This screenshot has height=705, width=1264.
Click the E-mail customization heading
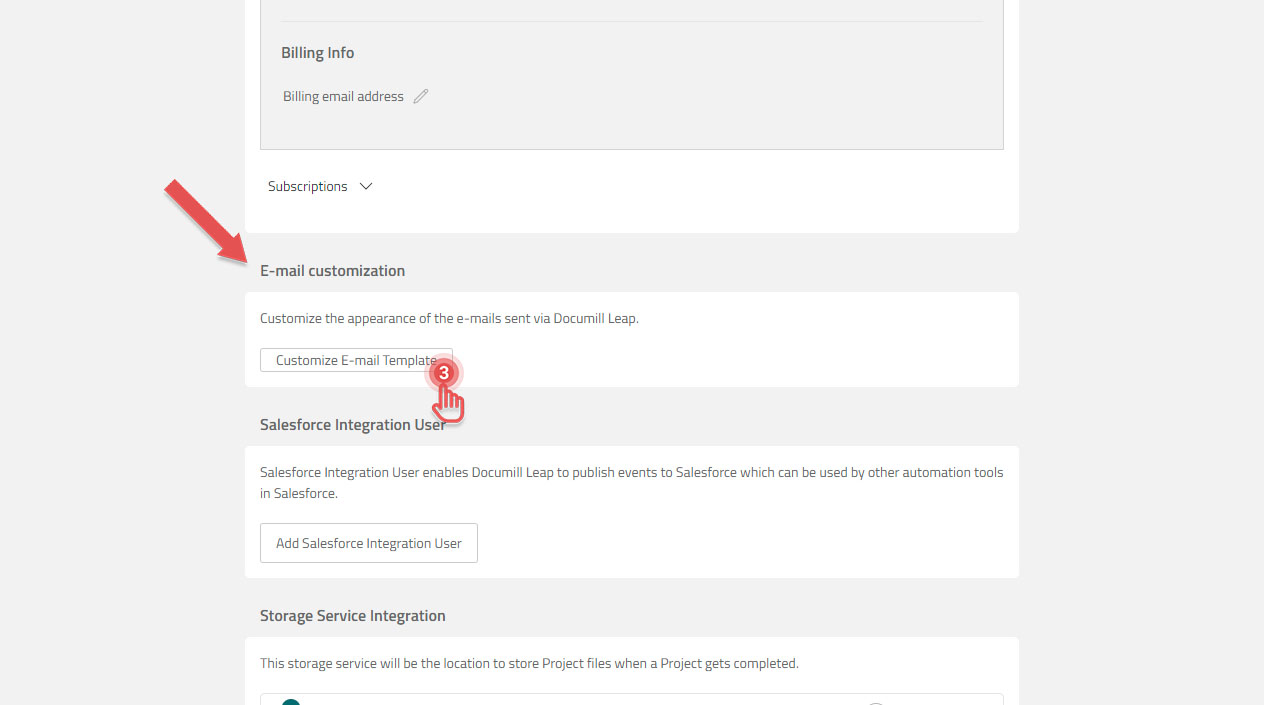(332, 270)
